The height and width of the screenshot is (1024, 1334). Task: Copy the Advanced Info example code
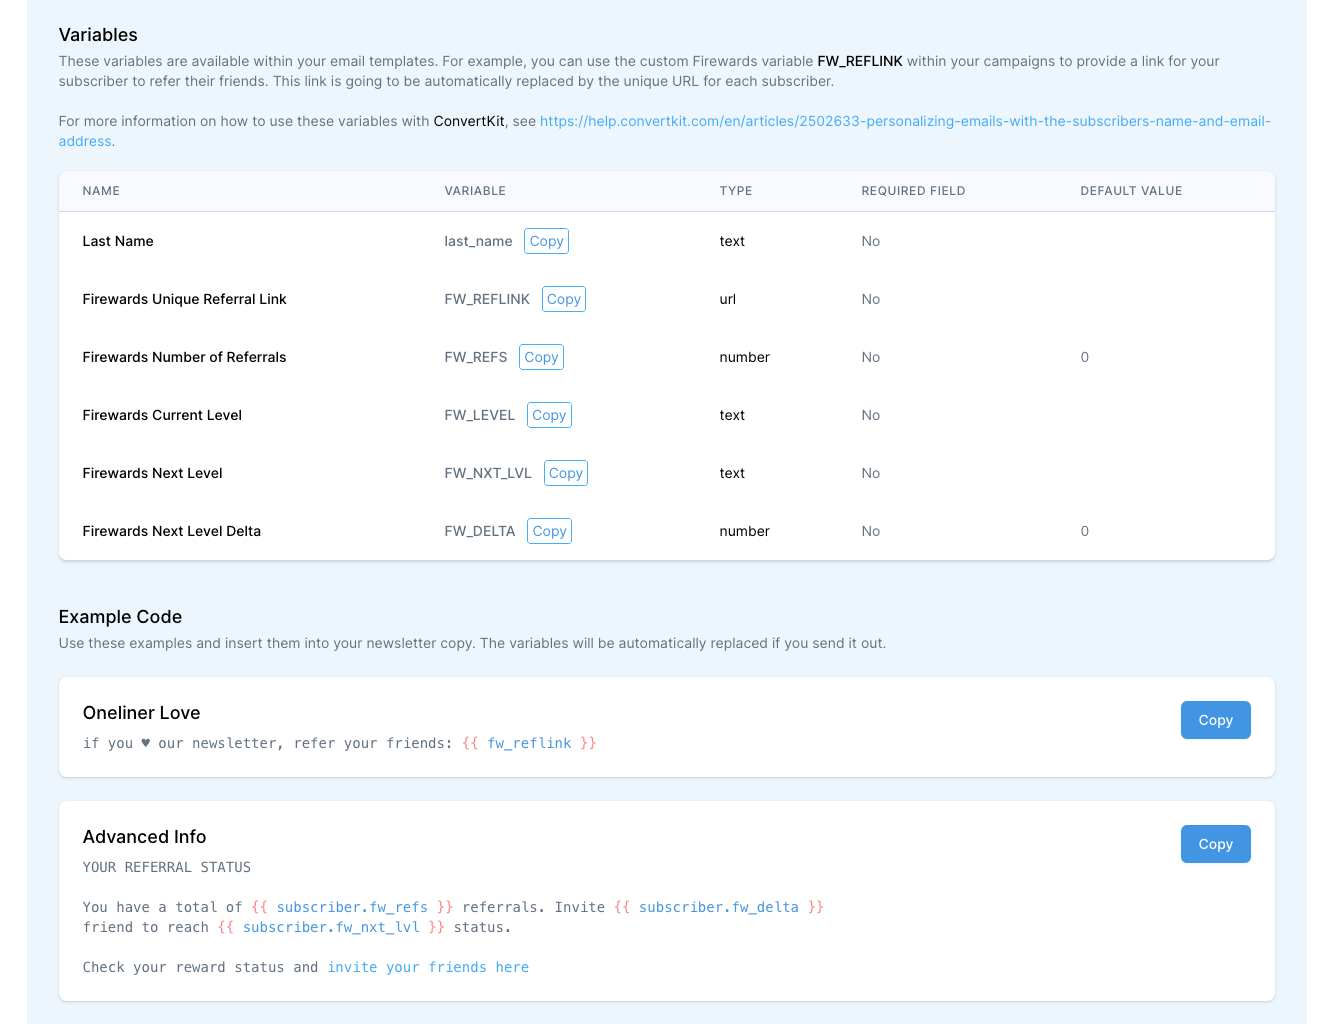(x=1215, y=844)
